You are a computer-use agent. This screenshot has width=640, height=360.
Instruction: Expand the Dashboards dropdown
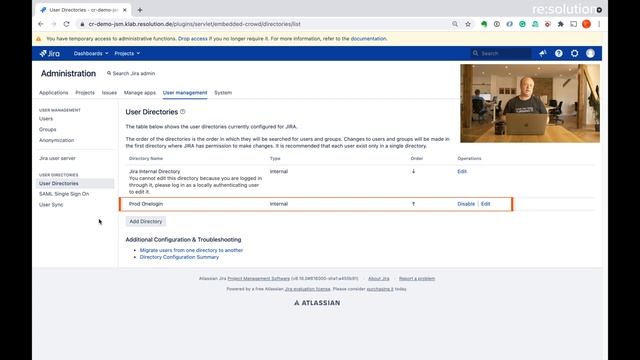pos(91,53)
